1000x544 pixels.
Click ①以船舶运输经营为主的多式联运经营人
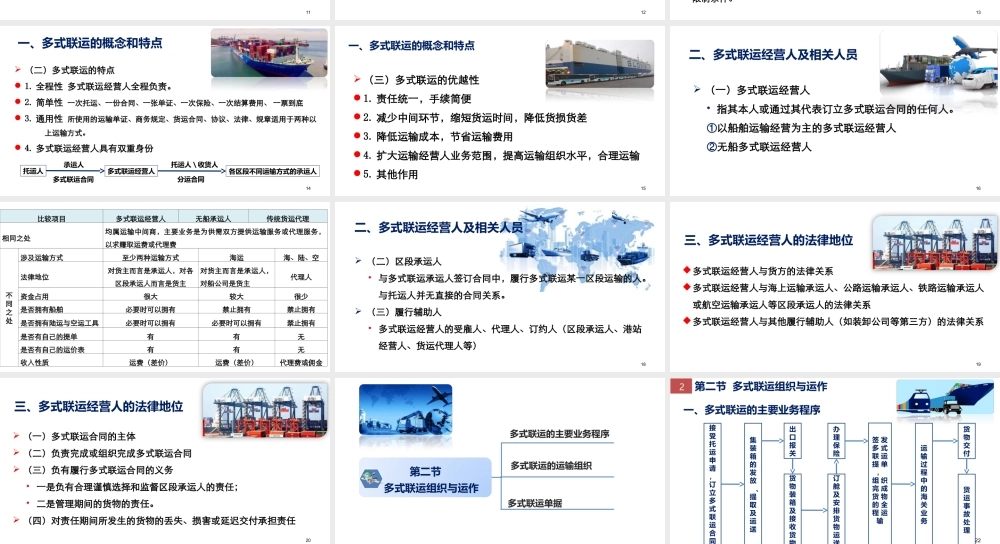point(801,128)
